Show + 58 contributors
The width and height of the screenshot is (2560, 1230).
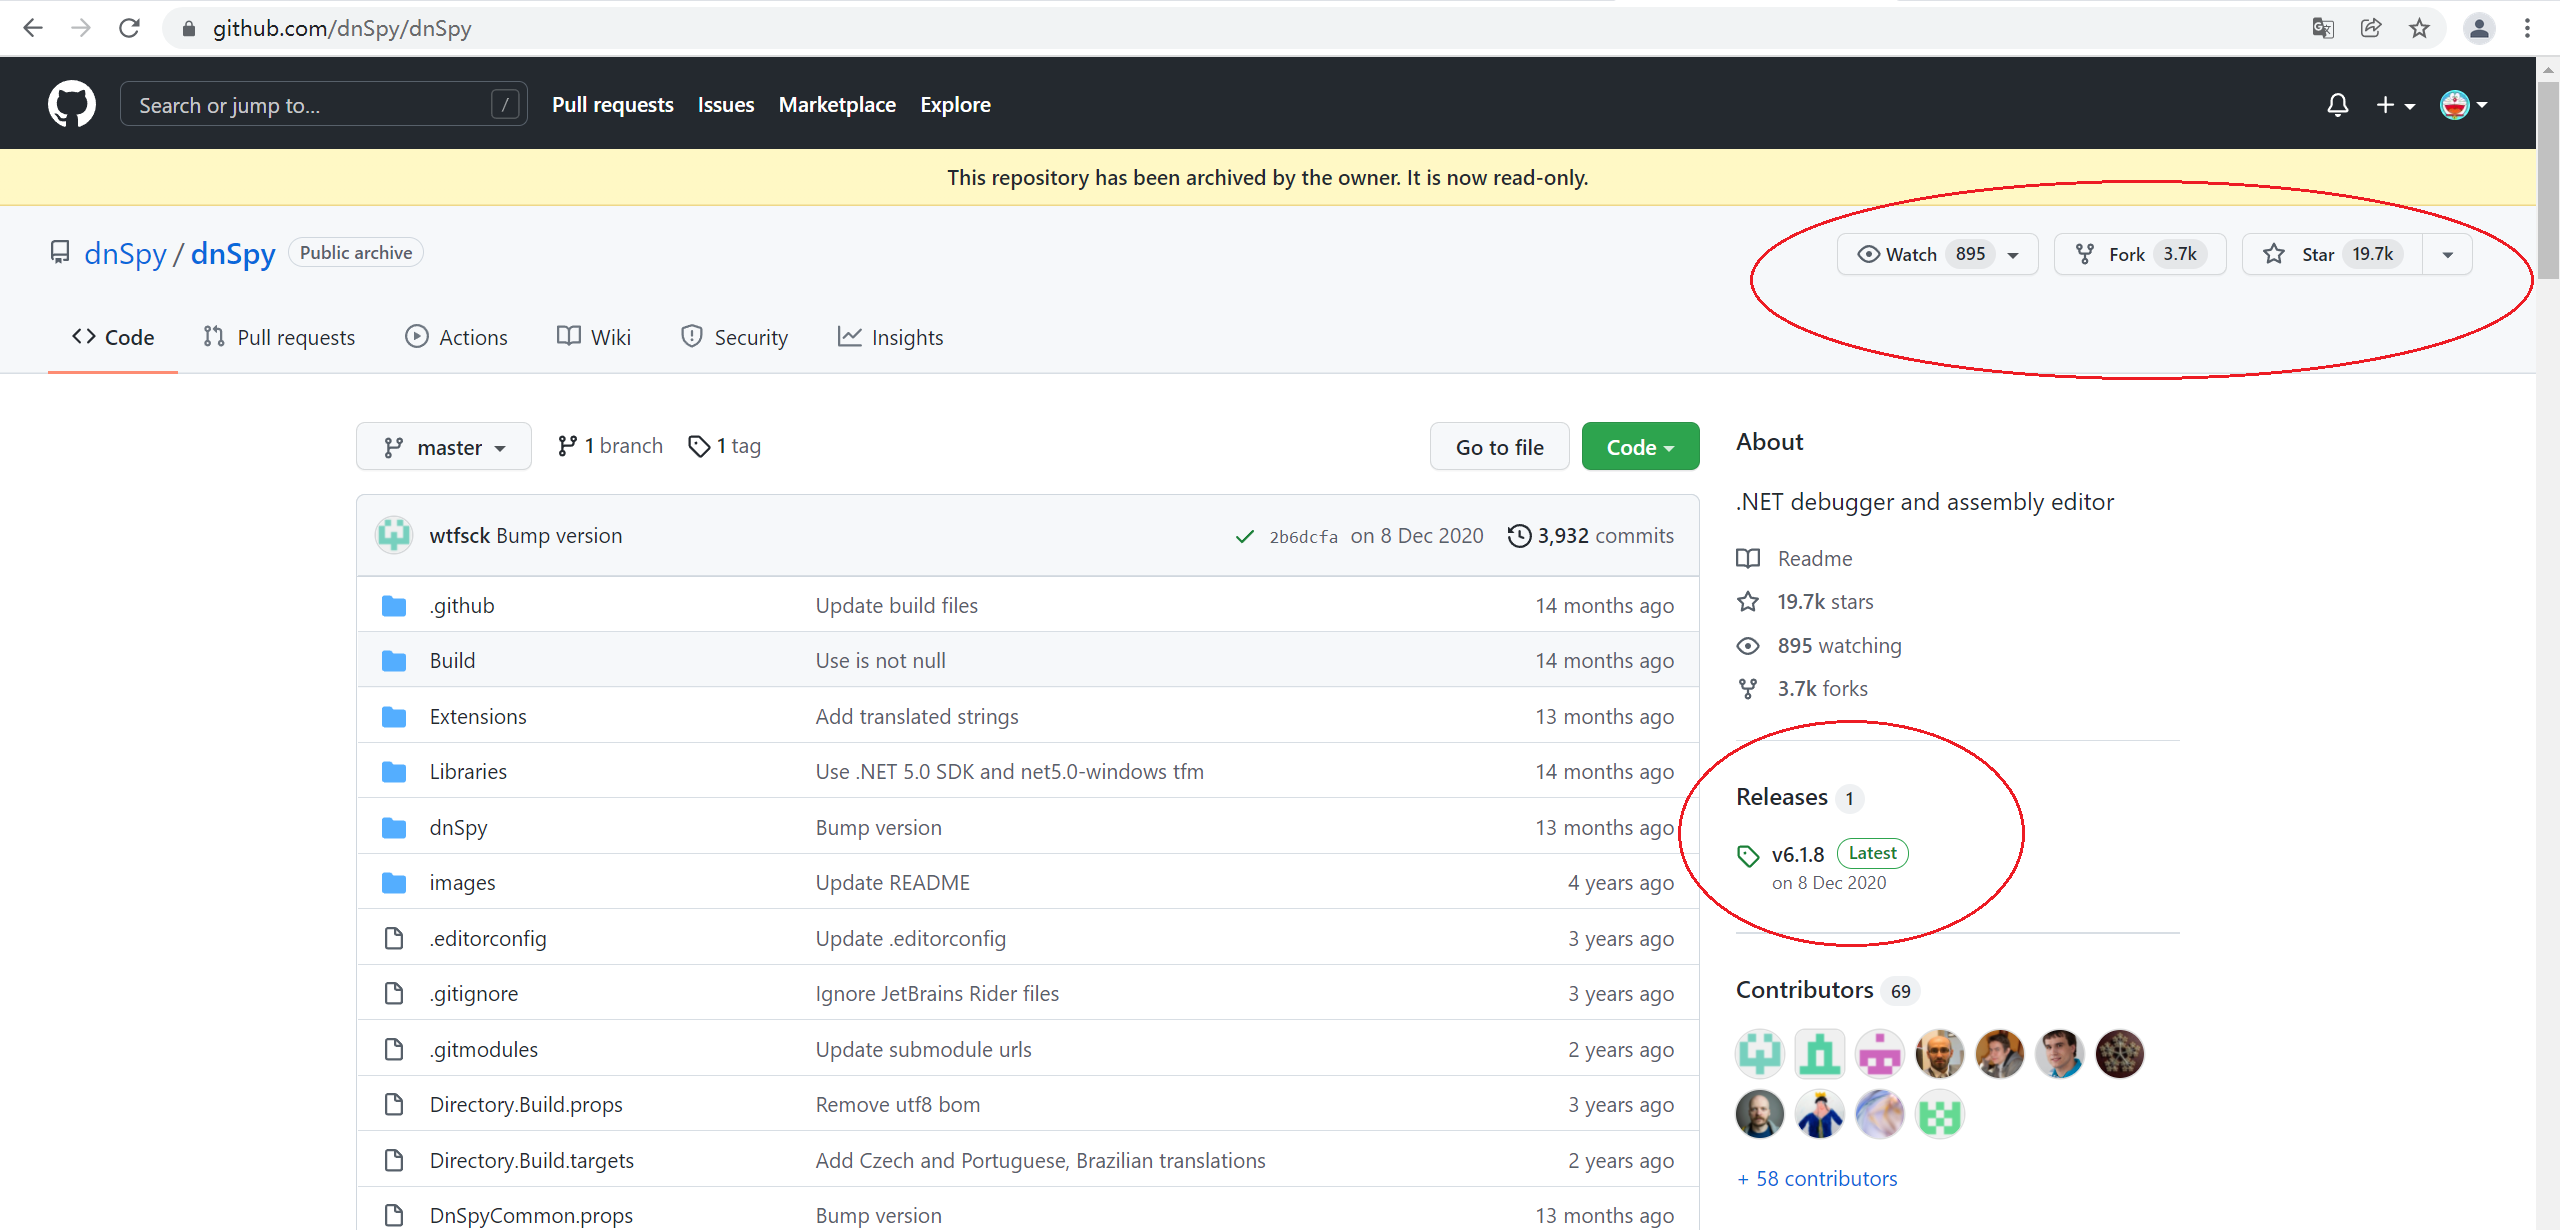click(1816, 1178)
